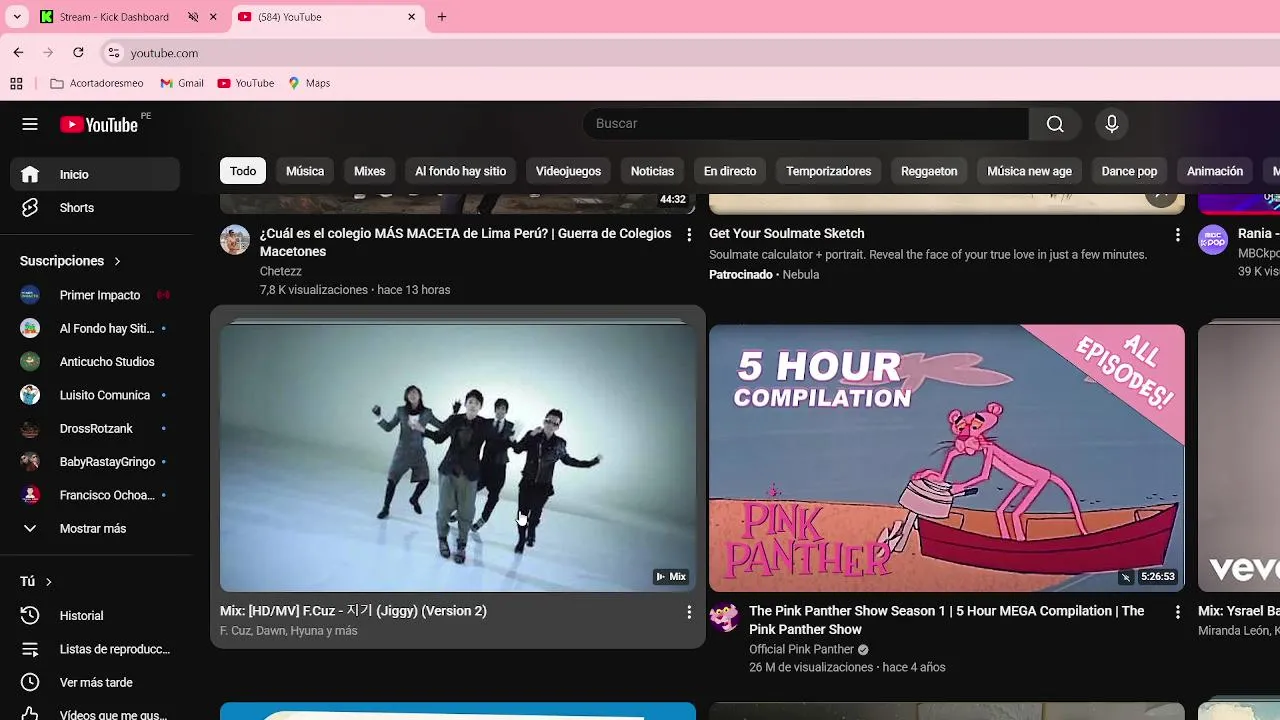The height and width of the screenshot is (720, 1280).
Task: Open Pink Panther 5 Hour compilation title
Action: [946, 620]
